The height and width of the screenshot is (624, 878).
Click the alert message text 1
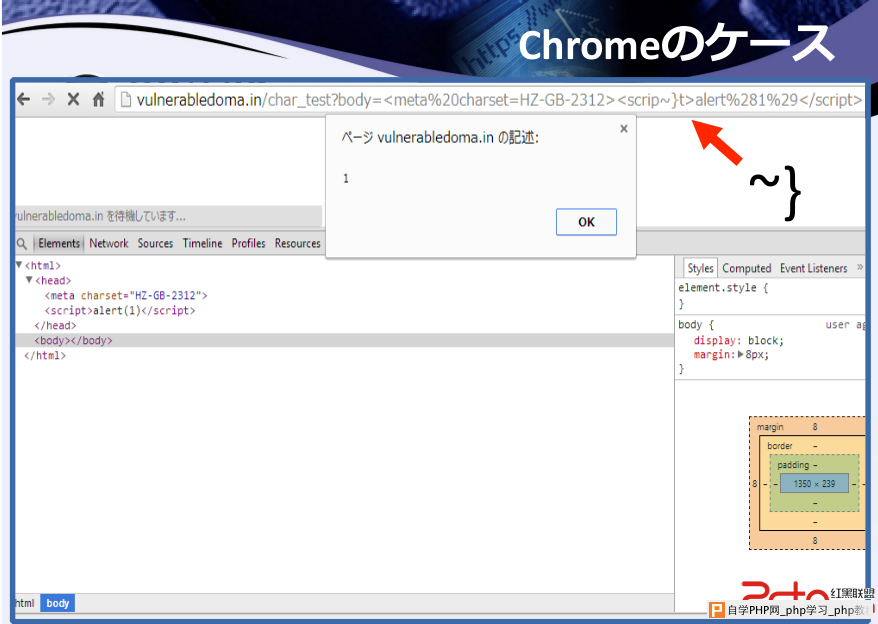point(346,179)
